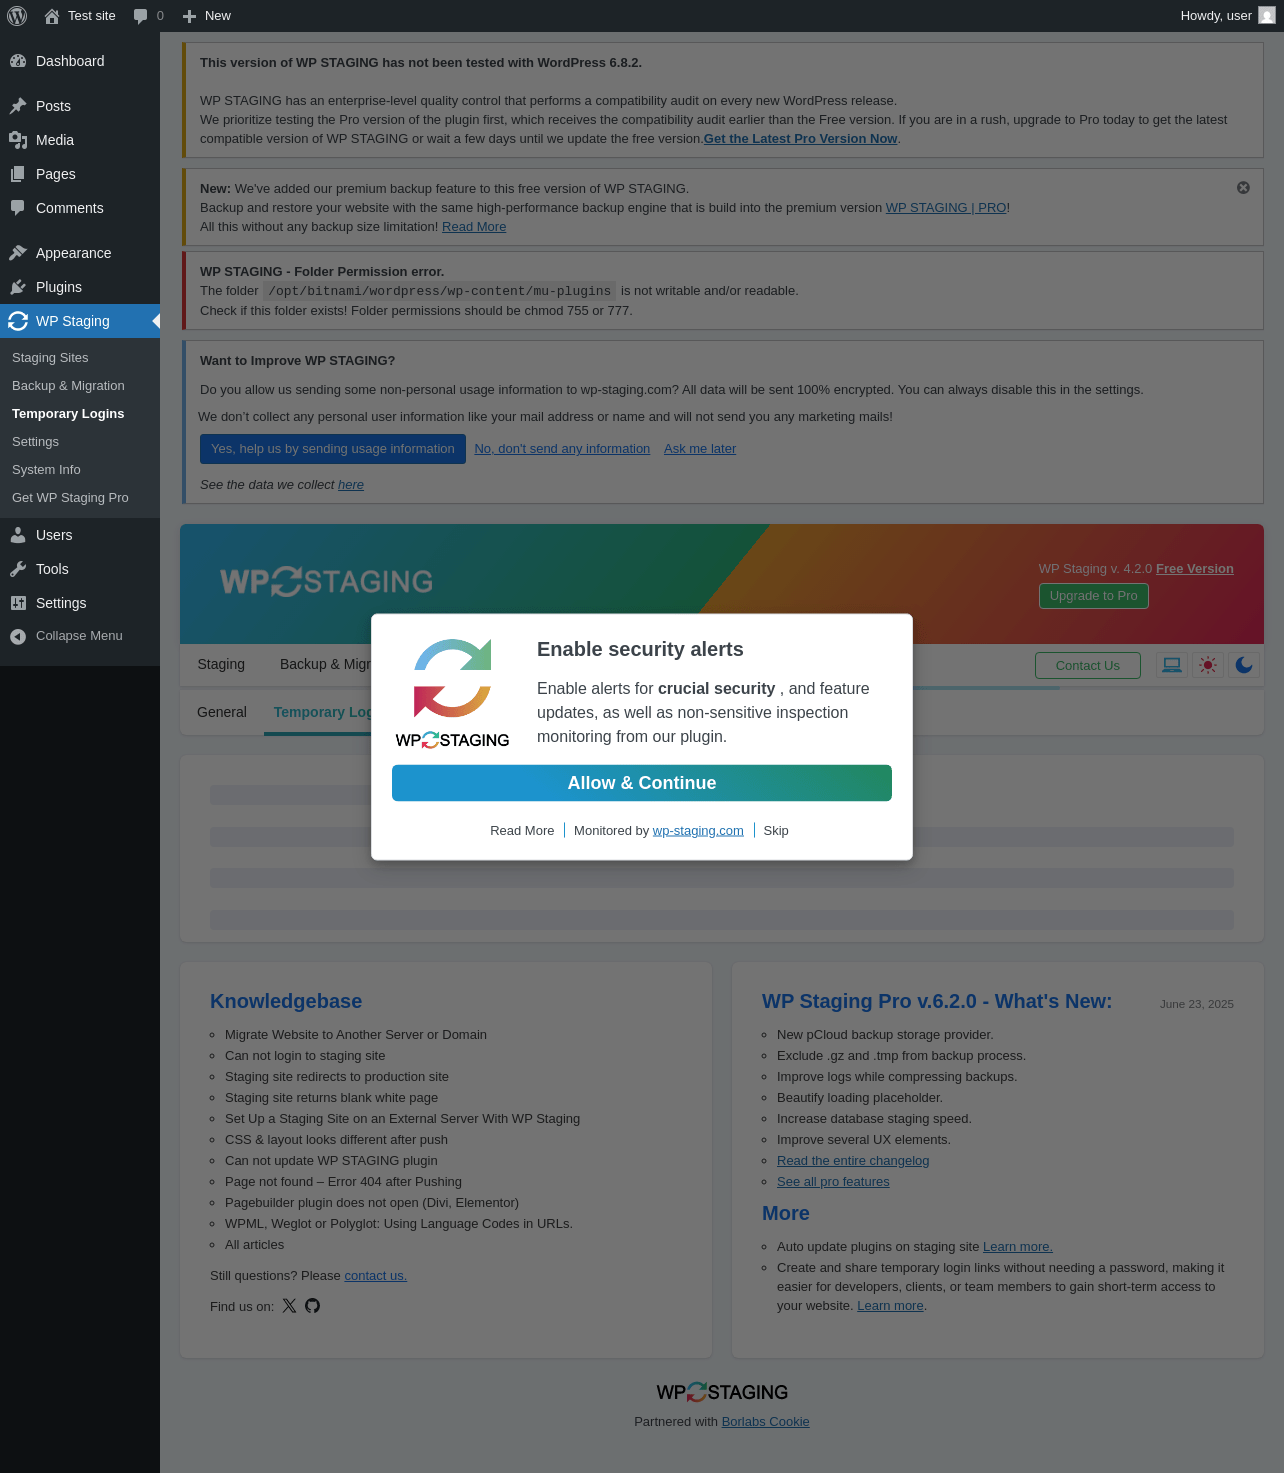The image size is (1284, 1473).
Task: Follow Get the Latest Pro Version Now link
Action: 800,139
